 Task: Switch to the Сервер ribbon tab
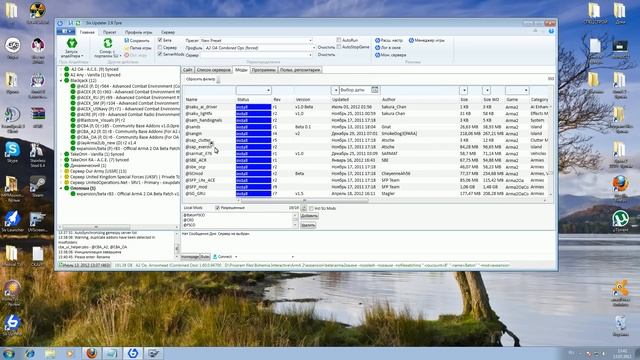point(168,32)
